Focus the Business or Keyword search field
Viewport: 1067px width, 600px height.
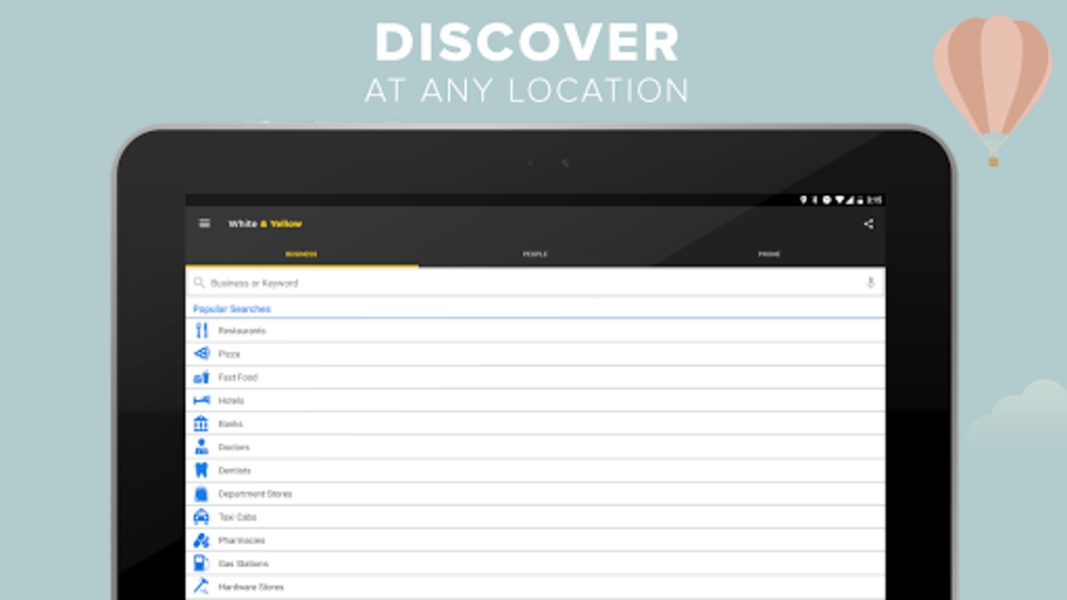535,283
